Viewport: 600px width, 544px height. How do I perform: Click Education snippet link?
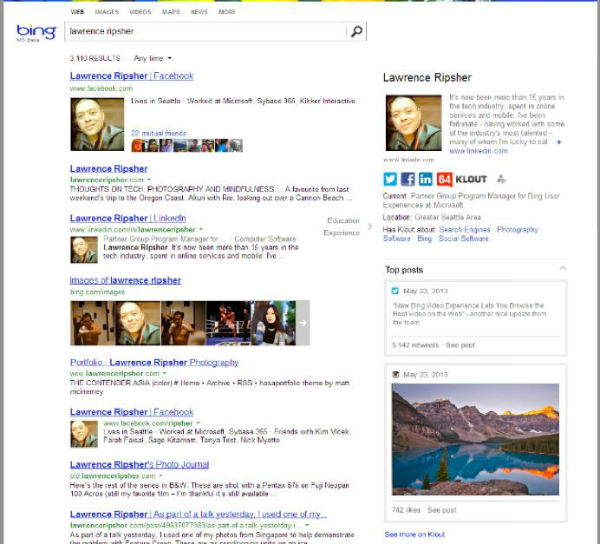click(x=343, y=220)
